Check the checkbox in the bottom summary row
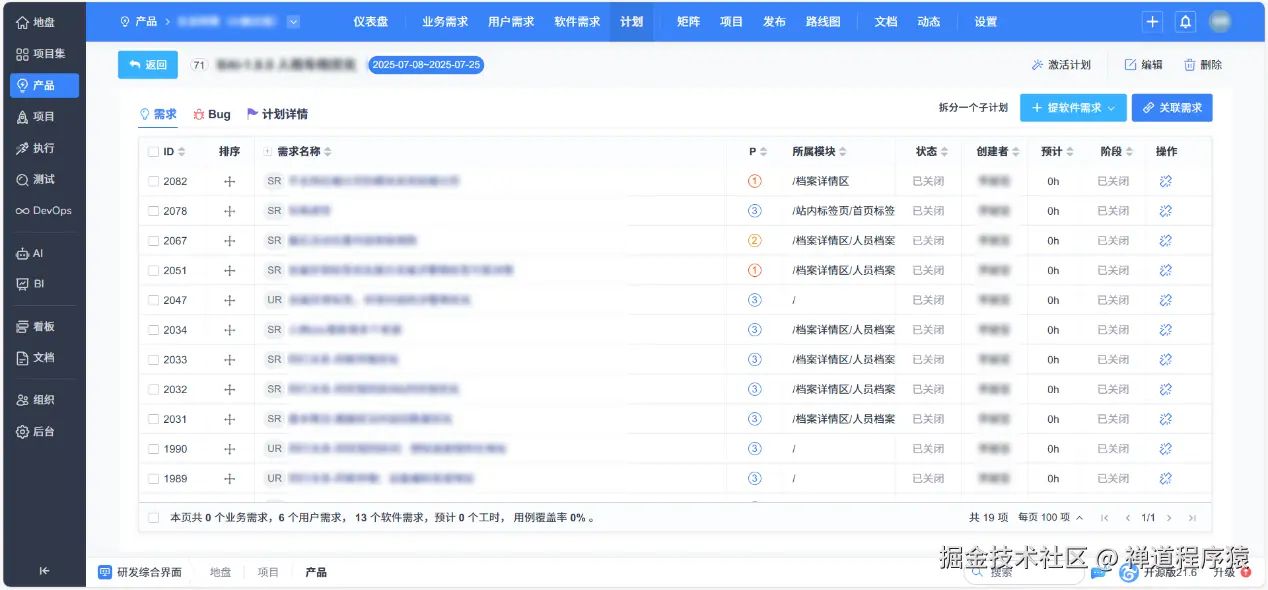The width and height of the screenshot is (1268, 590). (x=153, y=517)
